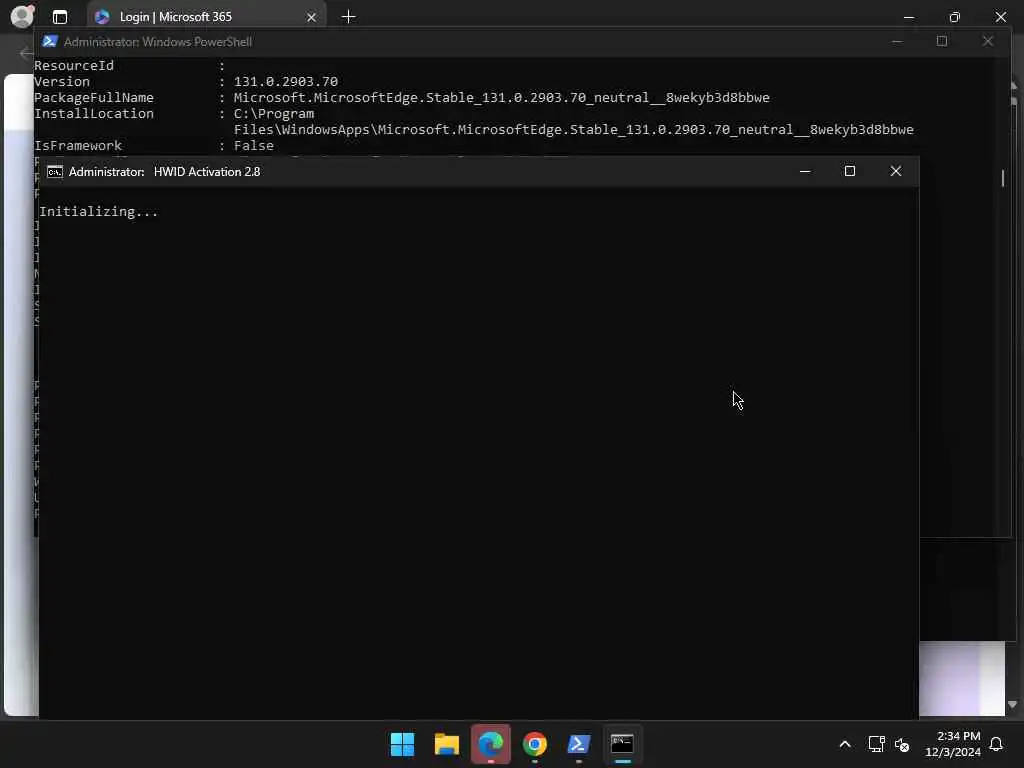Switch to Microsoft Edge in the taskbar
Viewport: 1024px width, 768px height.
tap(491, 744)
